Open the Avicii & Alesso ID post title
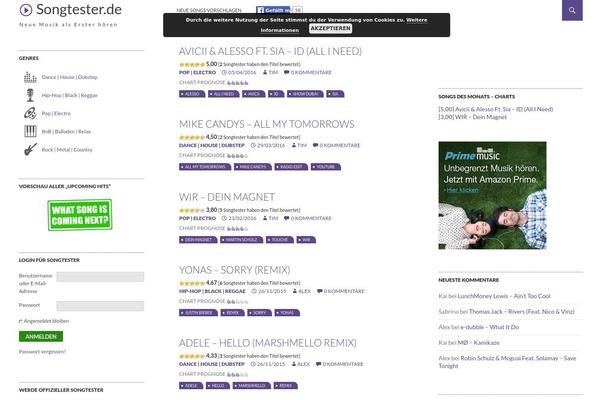This screenshot has height=400, width=600. pyautogui.click(x=270, y=51)
